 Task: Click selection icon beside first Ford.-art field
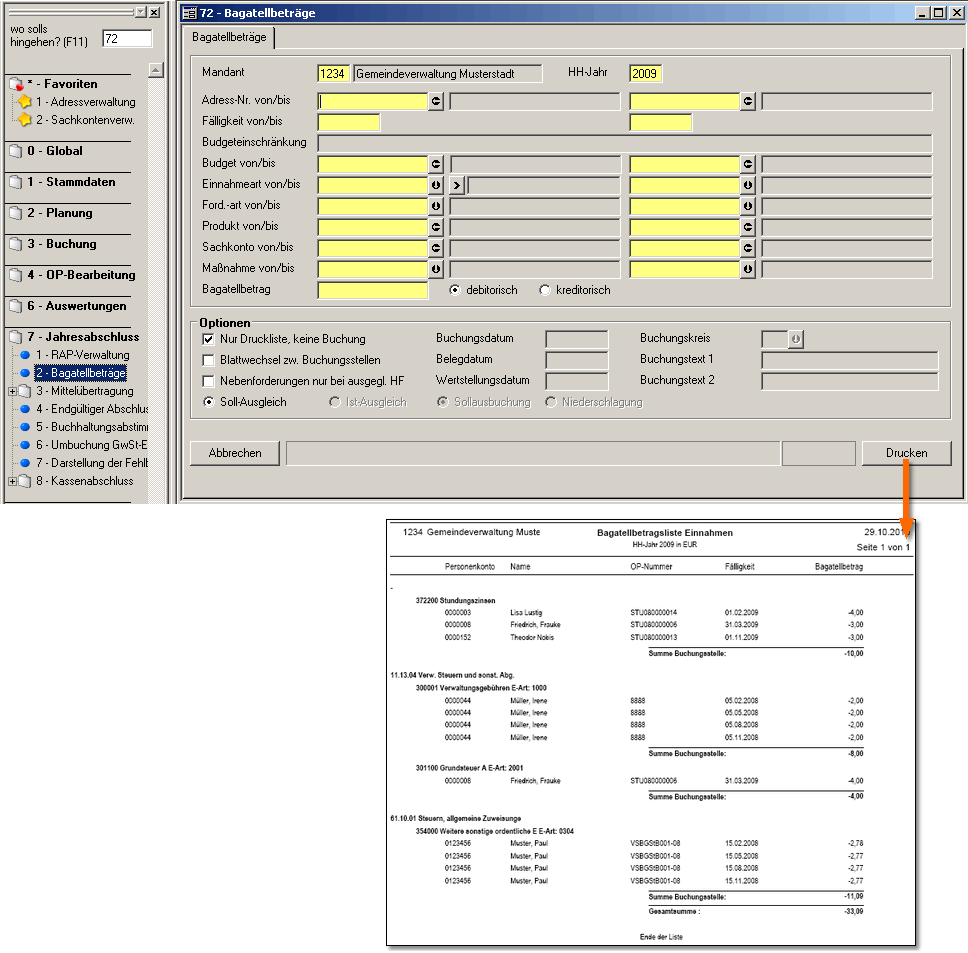436,206
